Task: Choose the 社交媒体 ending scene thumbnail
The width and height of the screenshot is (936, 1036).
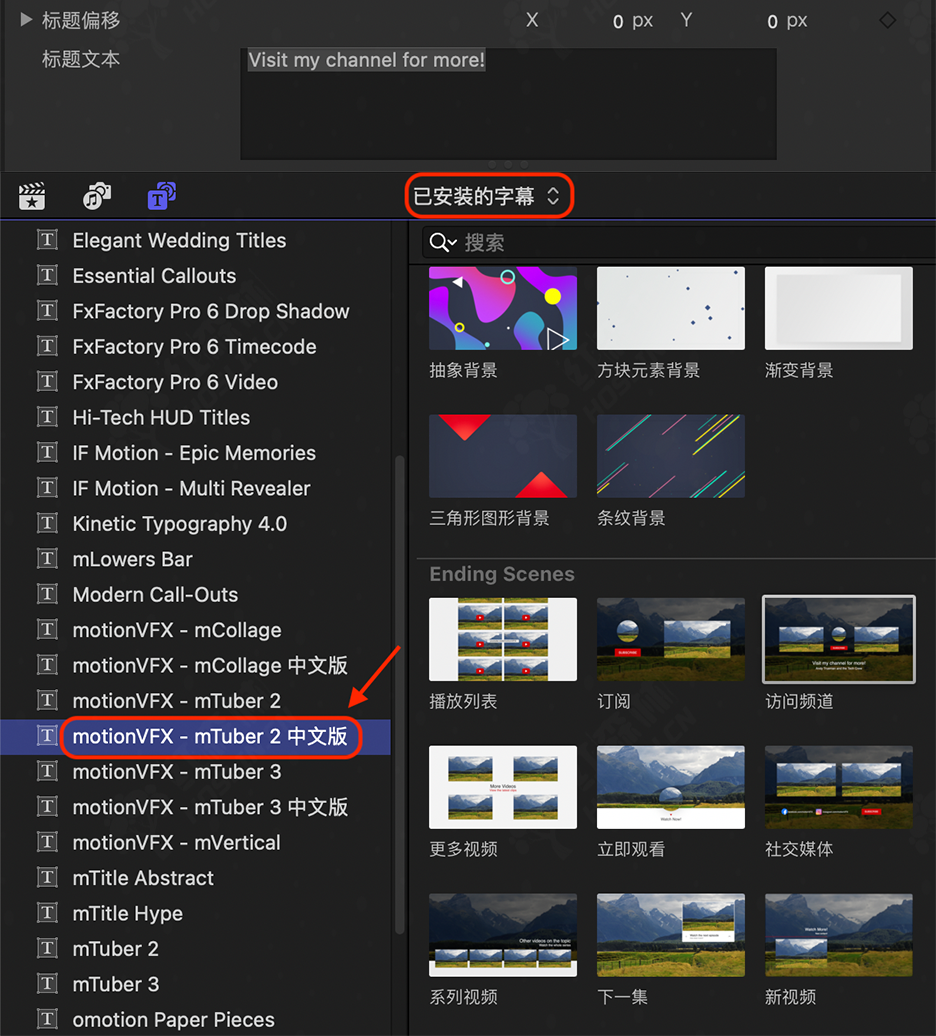Action: pos(838,787)
